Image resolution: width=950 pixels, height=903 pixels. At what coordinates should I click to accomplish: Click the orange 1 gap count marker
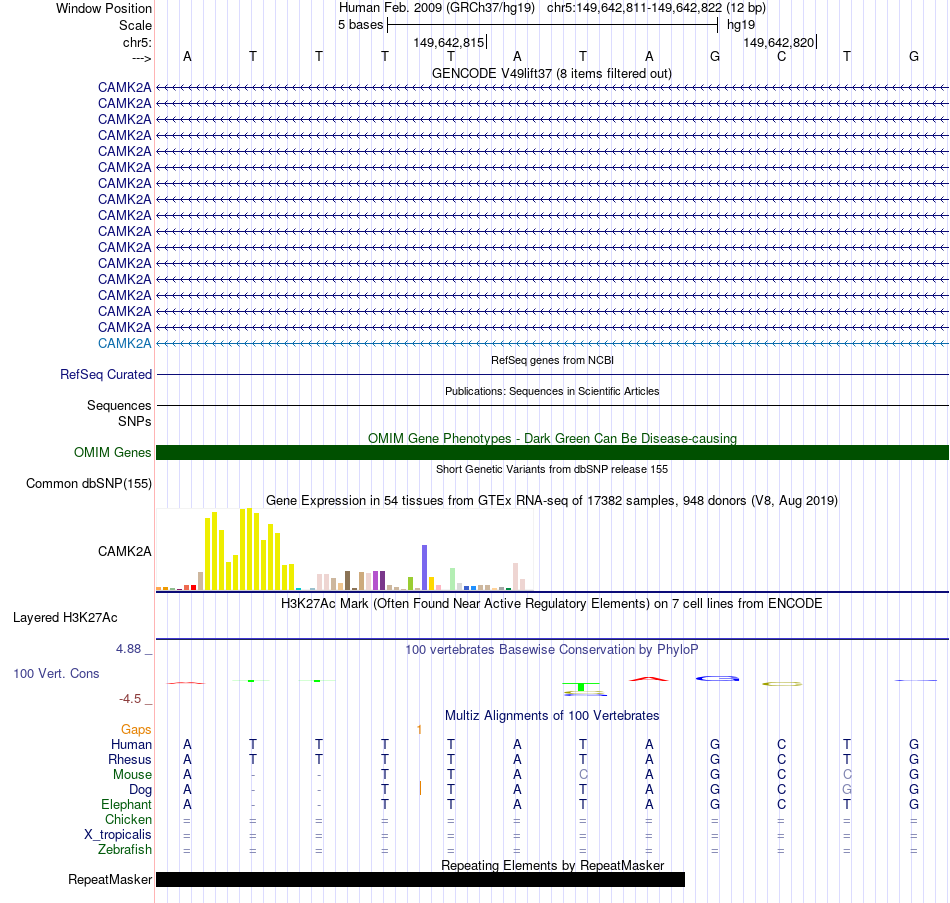[419, 730]
